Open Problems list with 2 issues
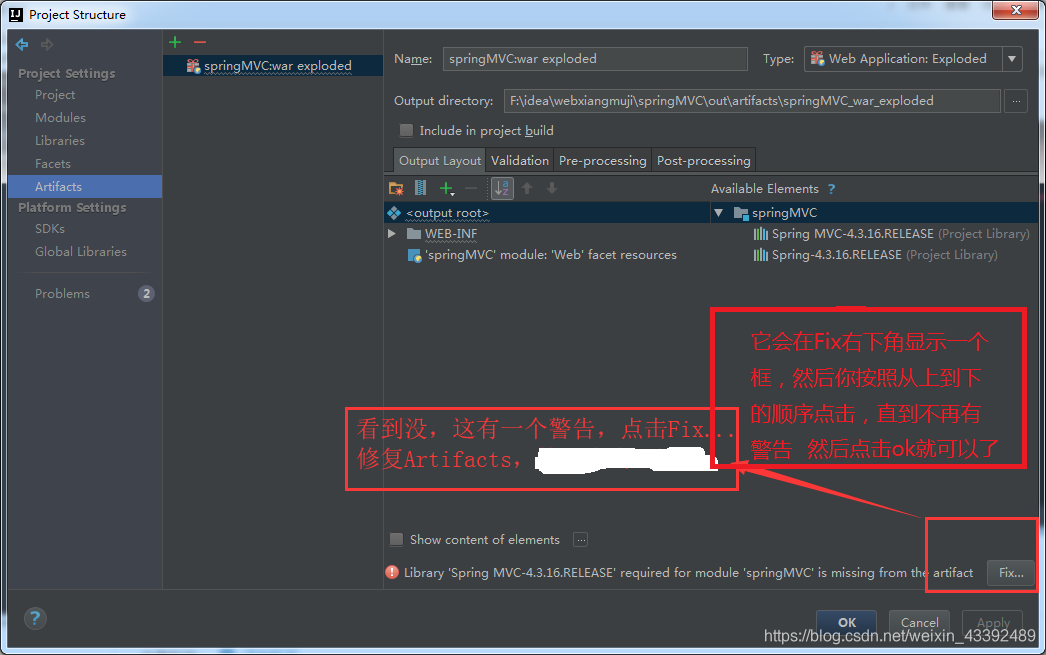 62,293
